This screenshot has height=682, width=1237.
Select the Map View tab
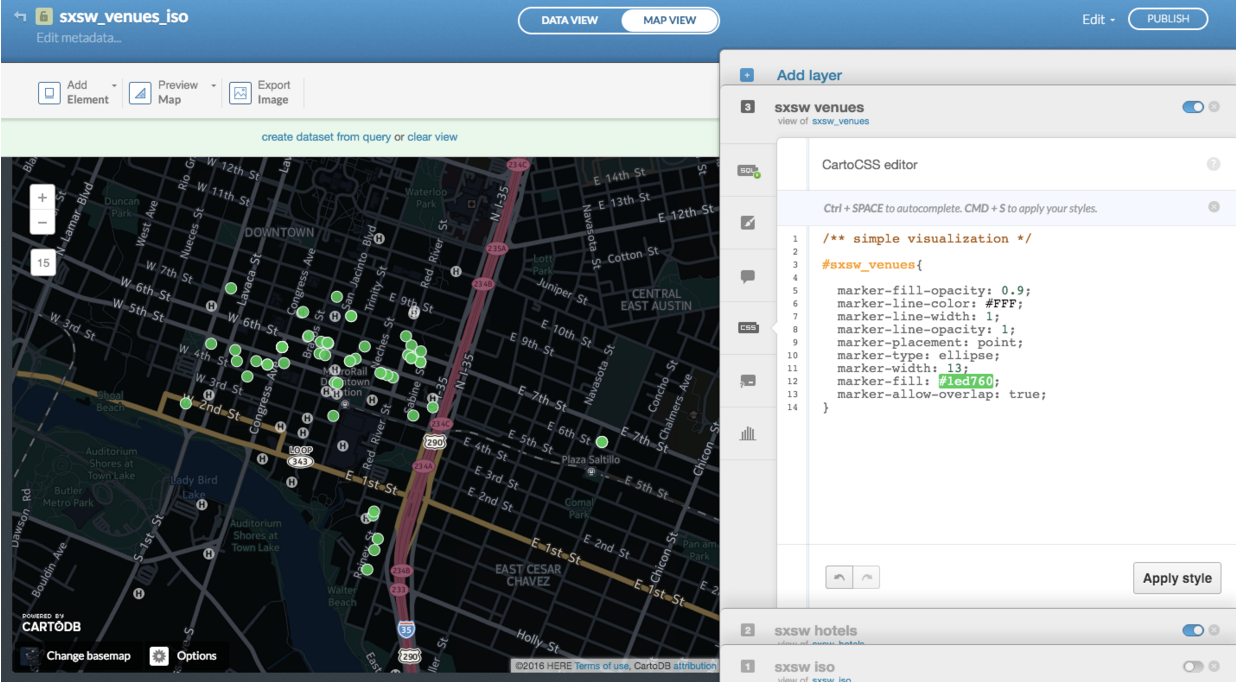click(x=669, y=20)
